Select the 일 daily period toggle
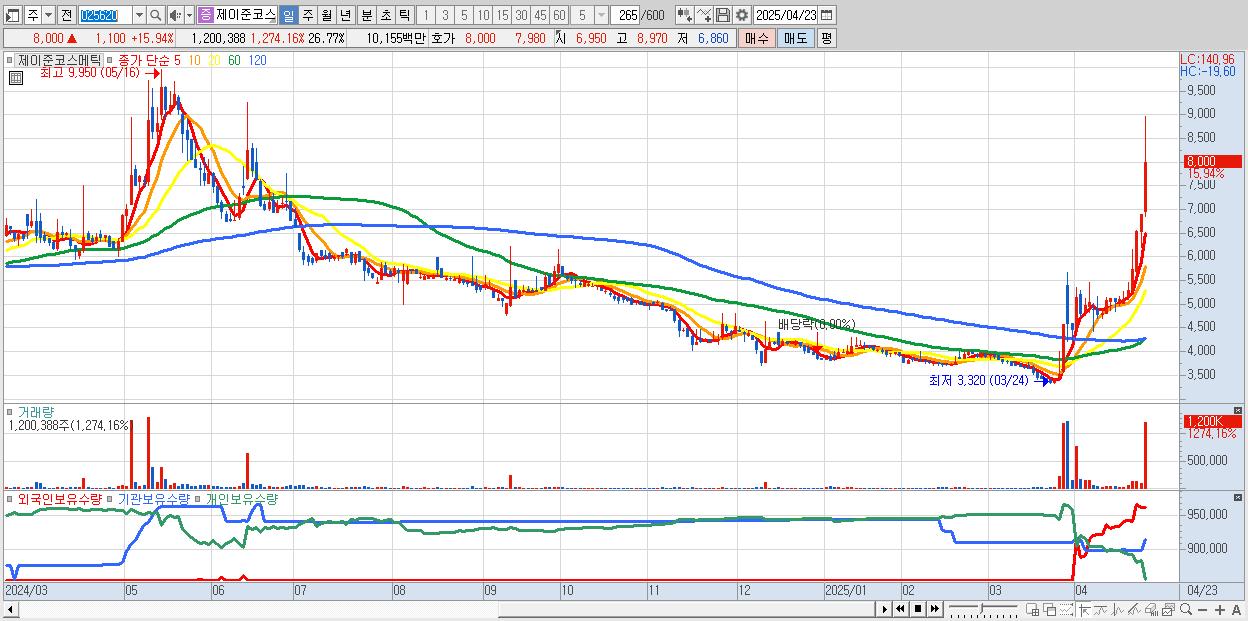 pos(288,15)
